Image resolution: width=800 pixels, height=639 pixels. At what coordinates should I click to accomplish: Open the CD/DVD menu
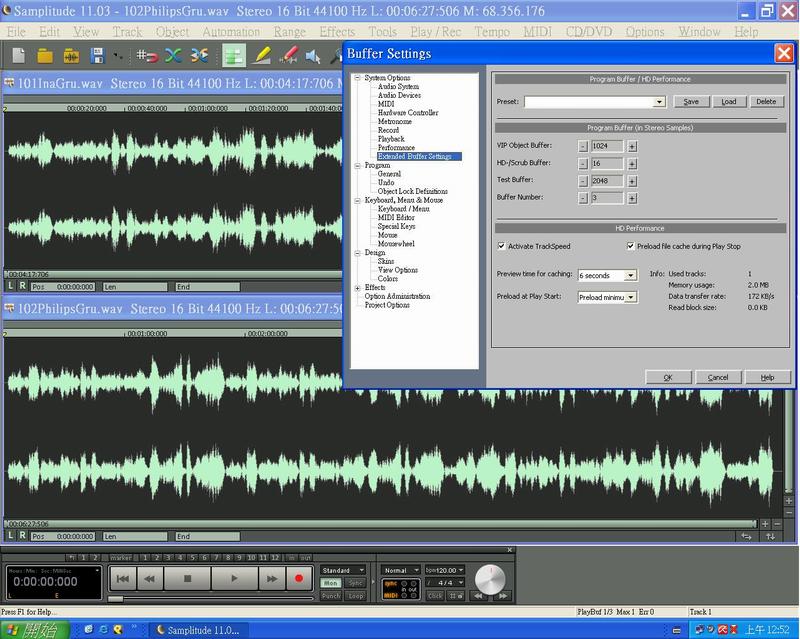589,32
